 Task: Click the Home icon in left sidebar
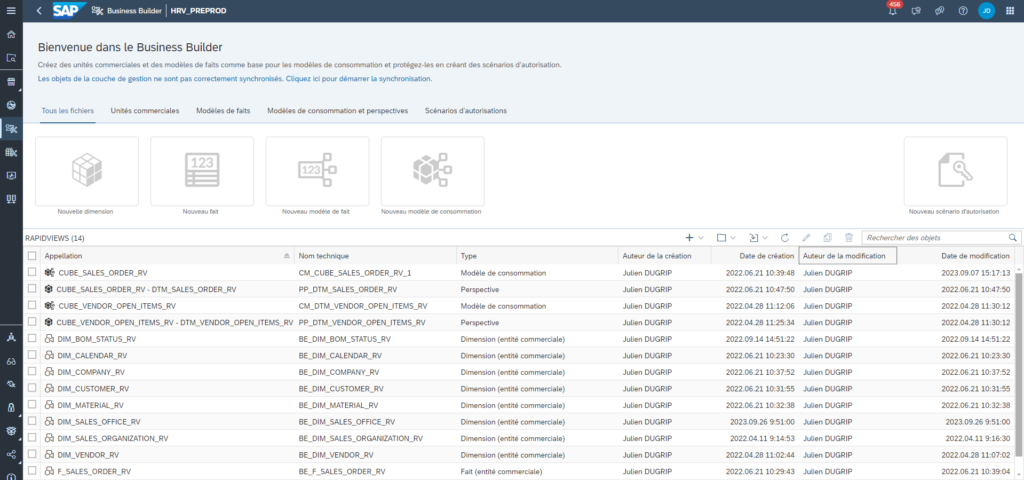[11, 34]
